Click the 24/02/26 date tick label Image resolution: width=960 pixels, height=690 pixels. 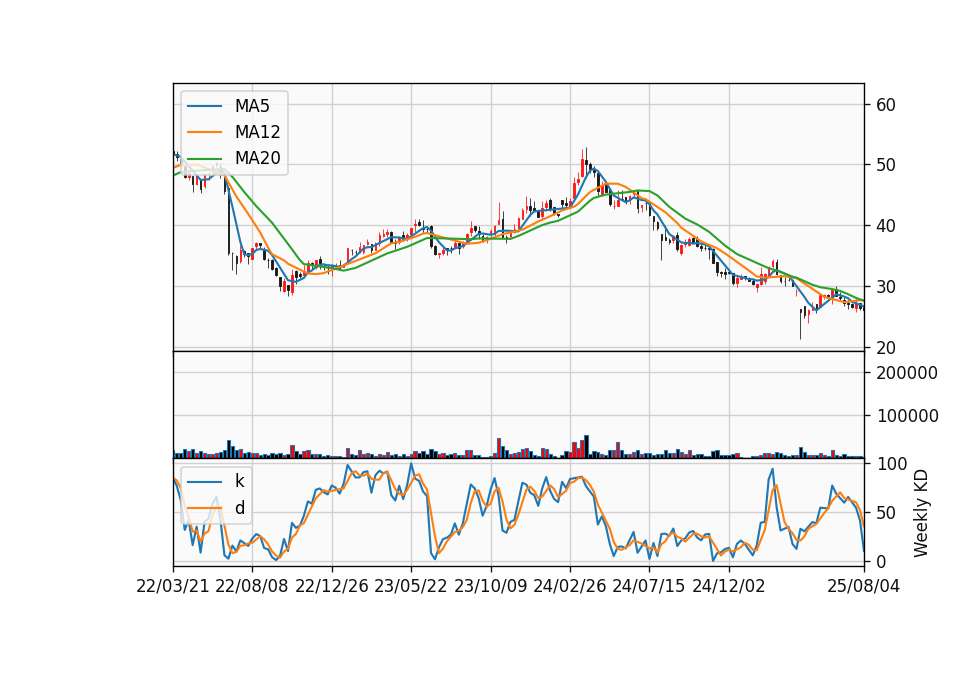pos(569,587)
